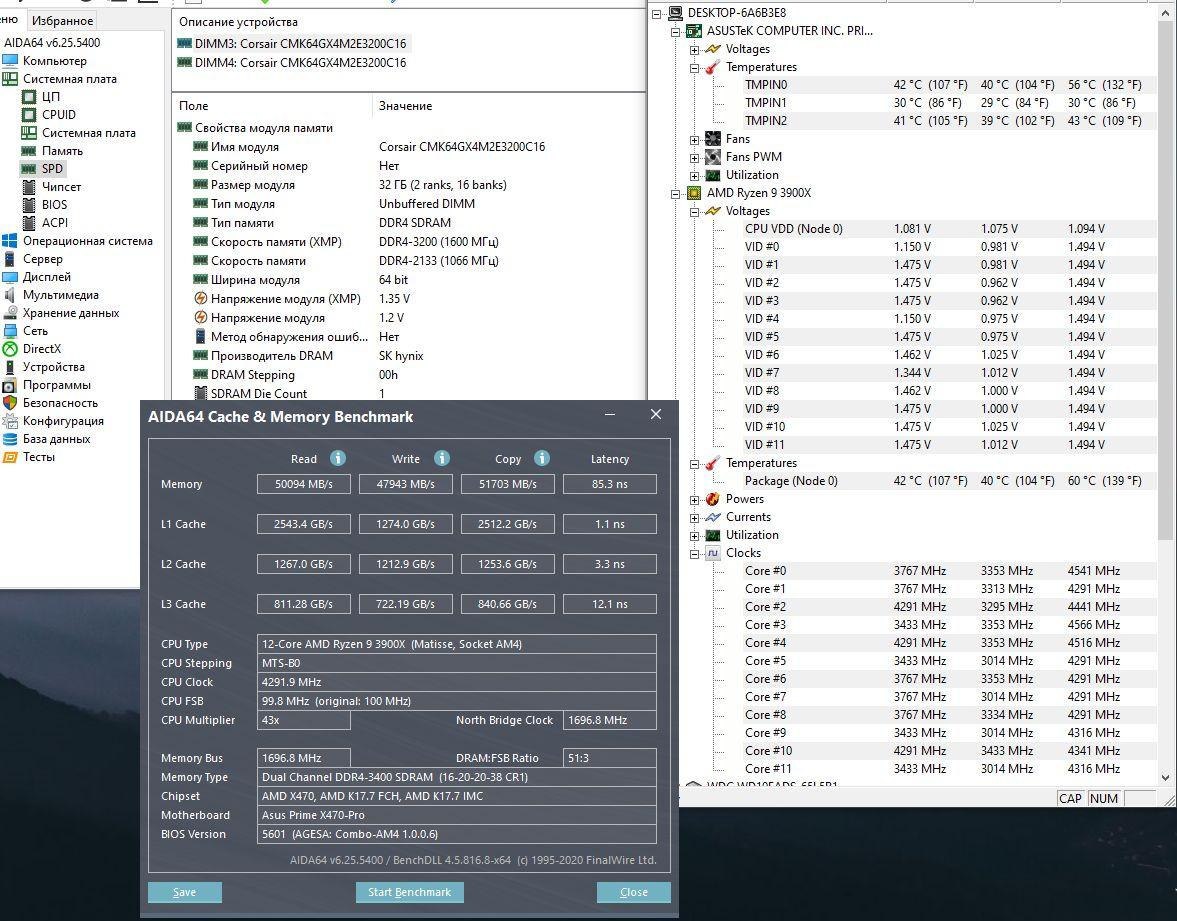
Task: Open the Сеть network icon
Action: (x=10, y=331)
